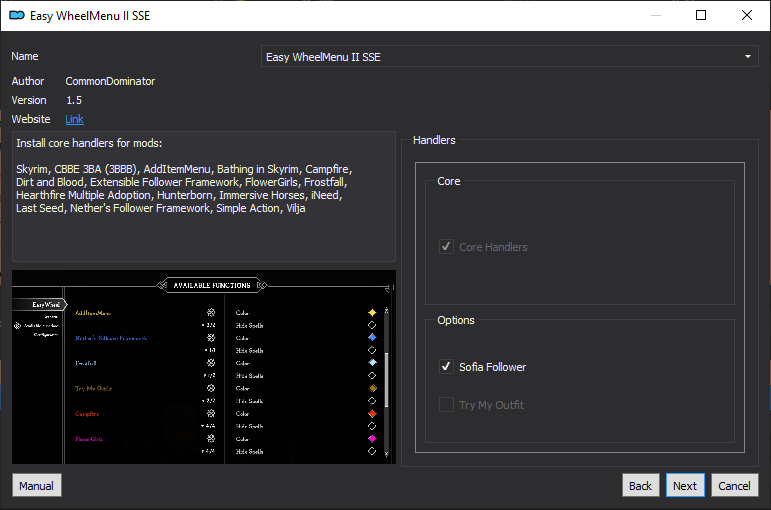Click 'Install core handlers for mods:' text

click(x=89, y=143)
